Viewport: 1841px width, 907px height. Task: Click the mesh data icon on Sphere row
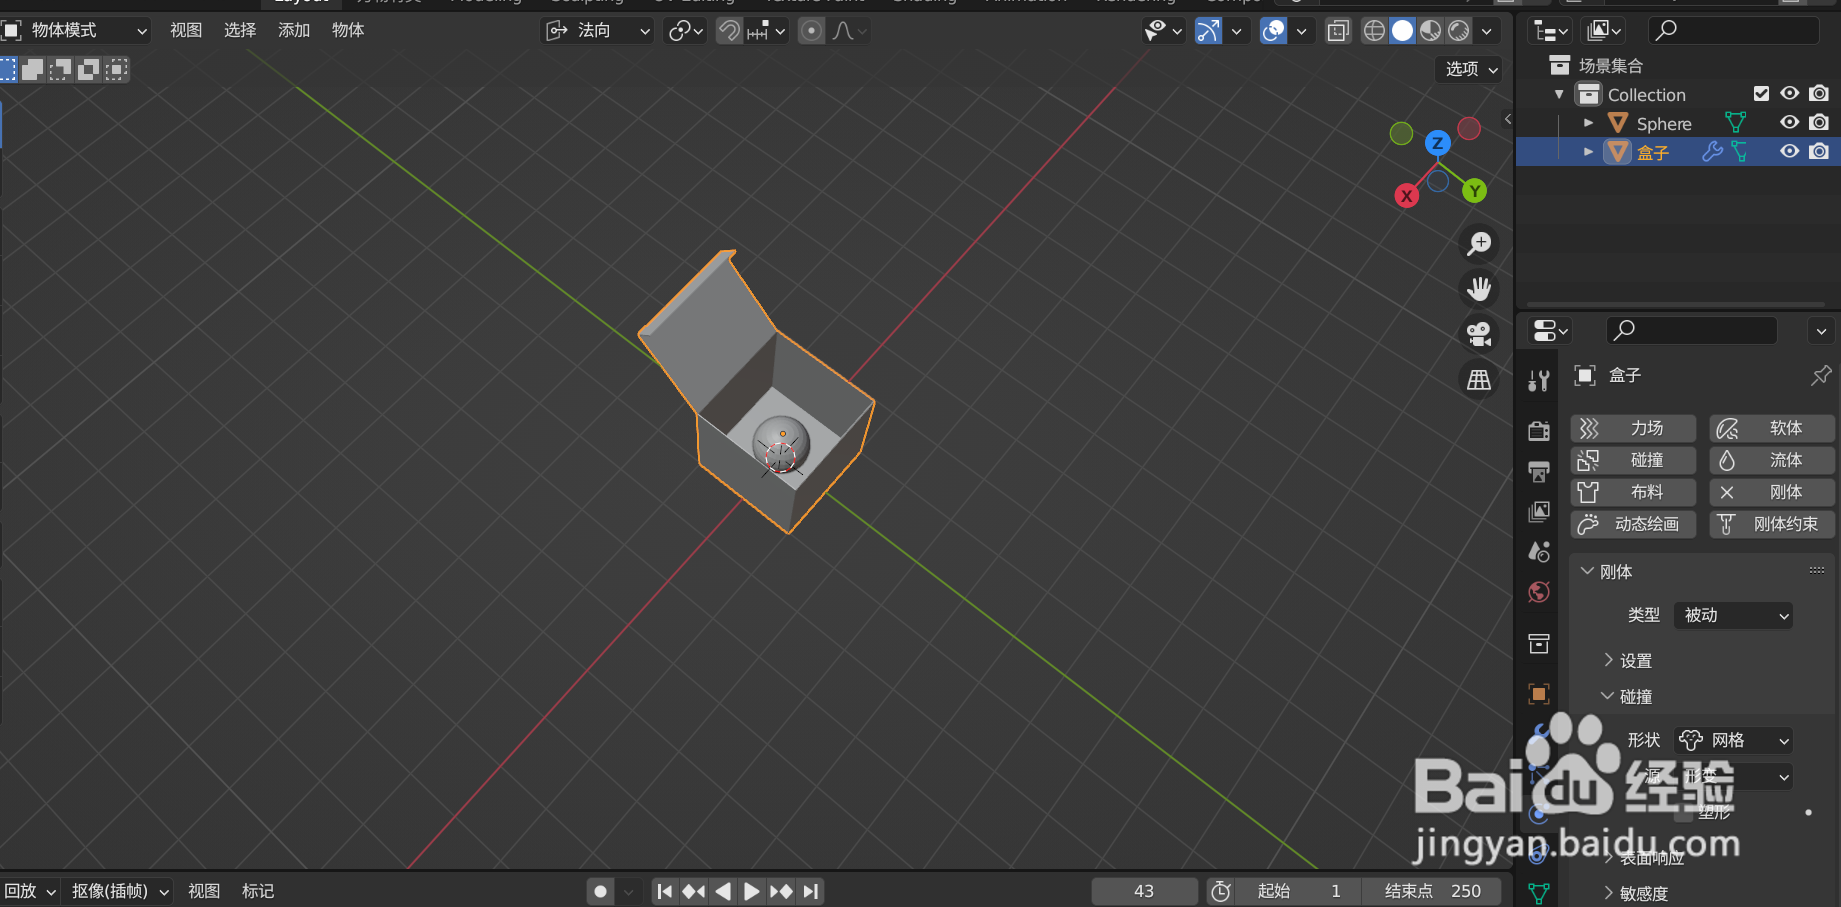pos(1735,123)
